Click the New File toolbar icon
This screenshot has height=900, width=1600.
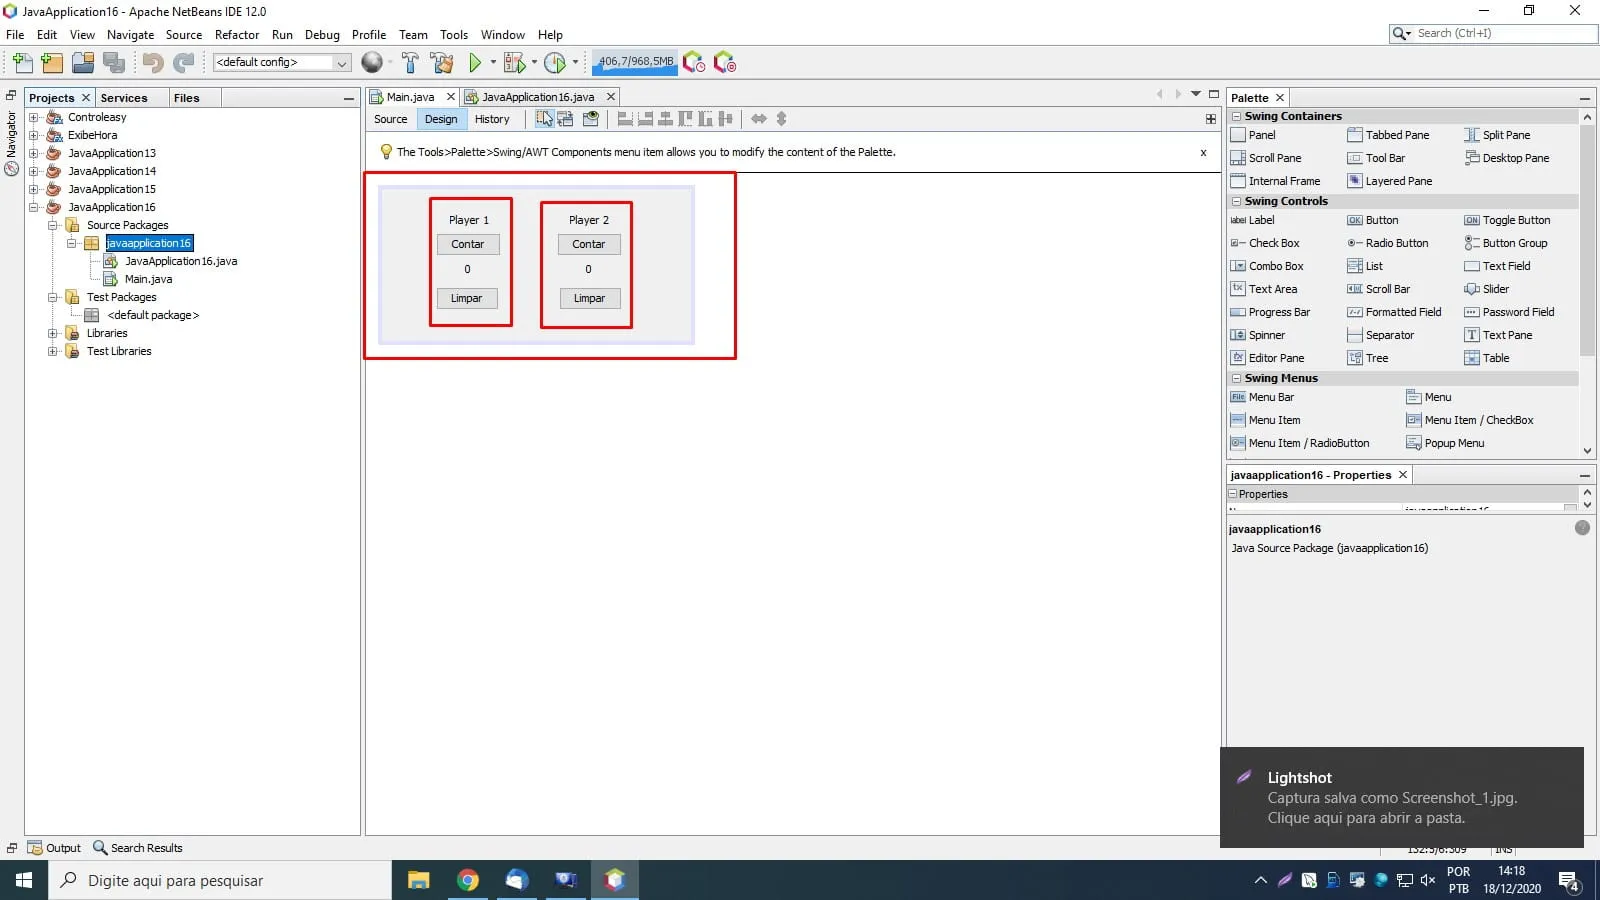coord(22,63)
